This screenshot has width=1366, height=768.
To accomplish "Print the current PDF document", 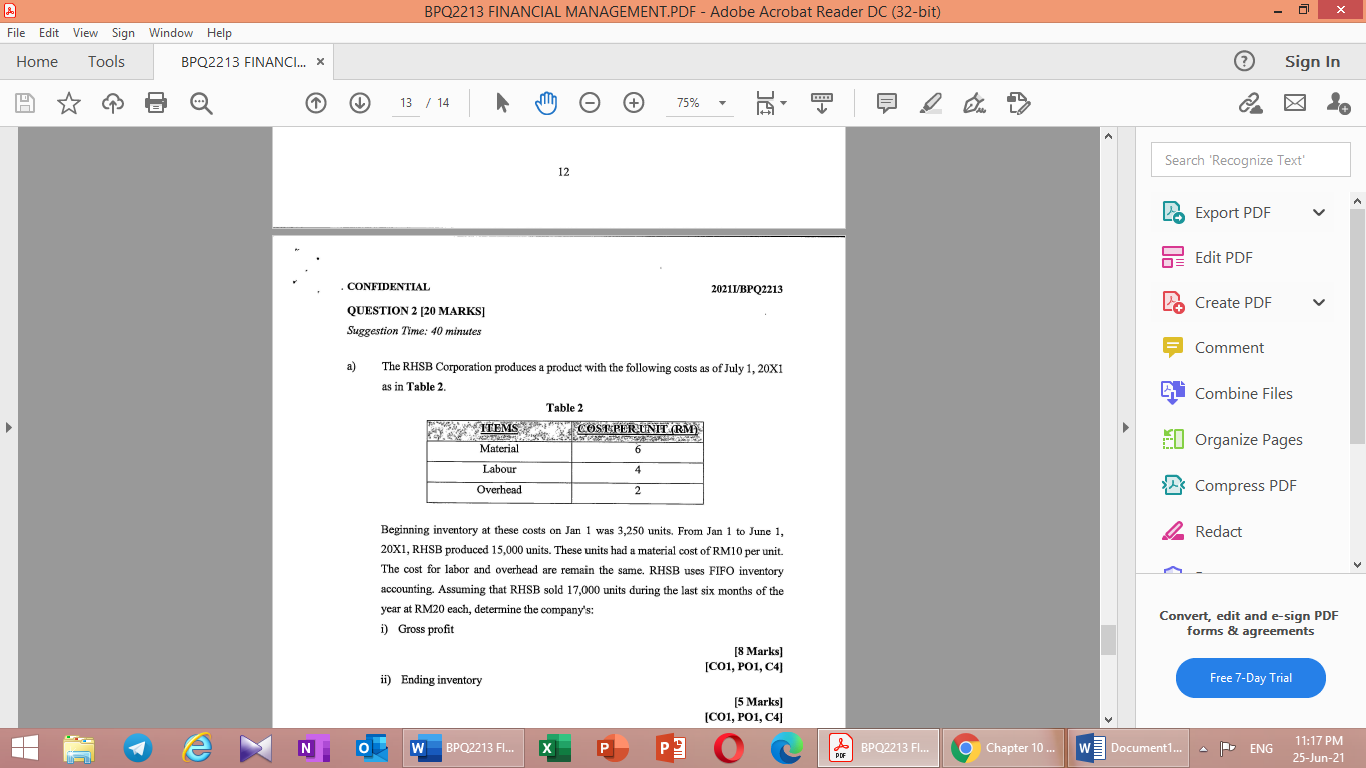I will (155, 103).
